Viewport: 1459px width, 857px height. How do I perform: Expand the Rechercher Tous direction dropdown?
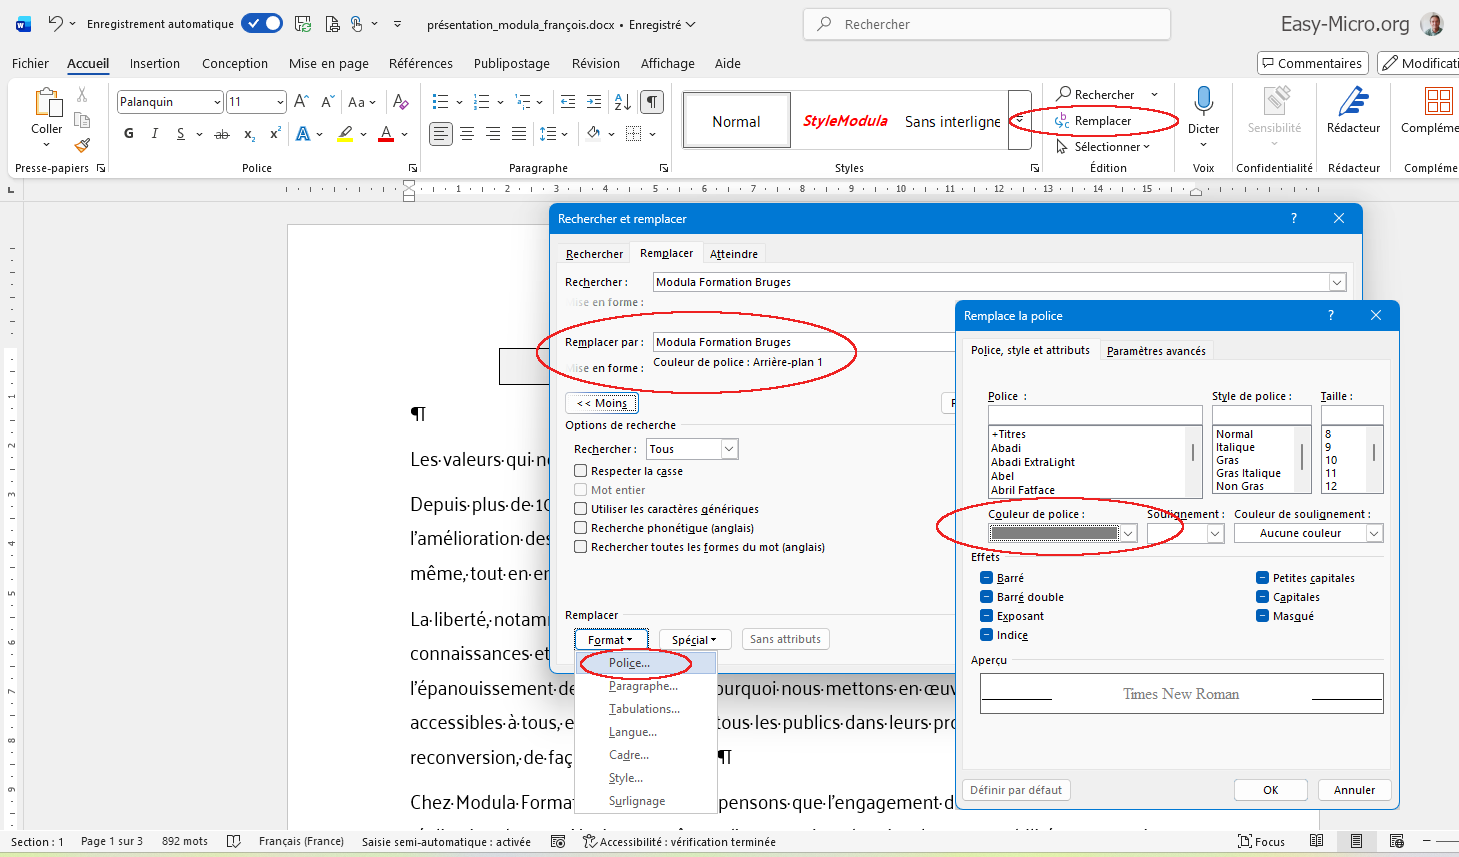tap(729, 450)
